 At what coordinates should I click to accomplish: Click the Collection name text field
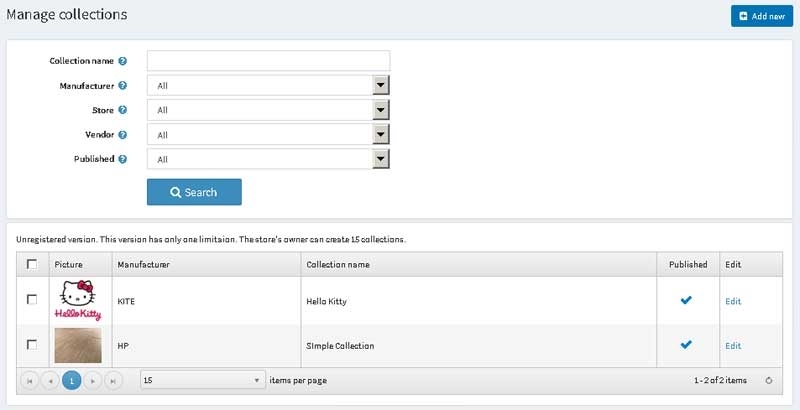(268, 61)
